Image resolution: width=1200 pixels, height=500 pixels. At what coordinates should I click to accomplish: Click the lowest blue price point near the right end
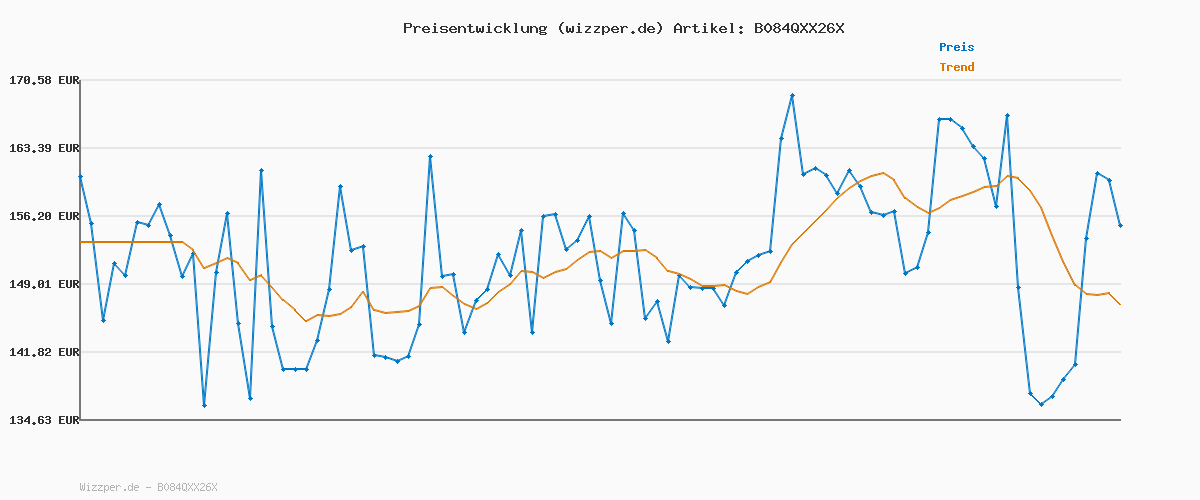1041,405
